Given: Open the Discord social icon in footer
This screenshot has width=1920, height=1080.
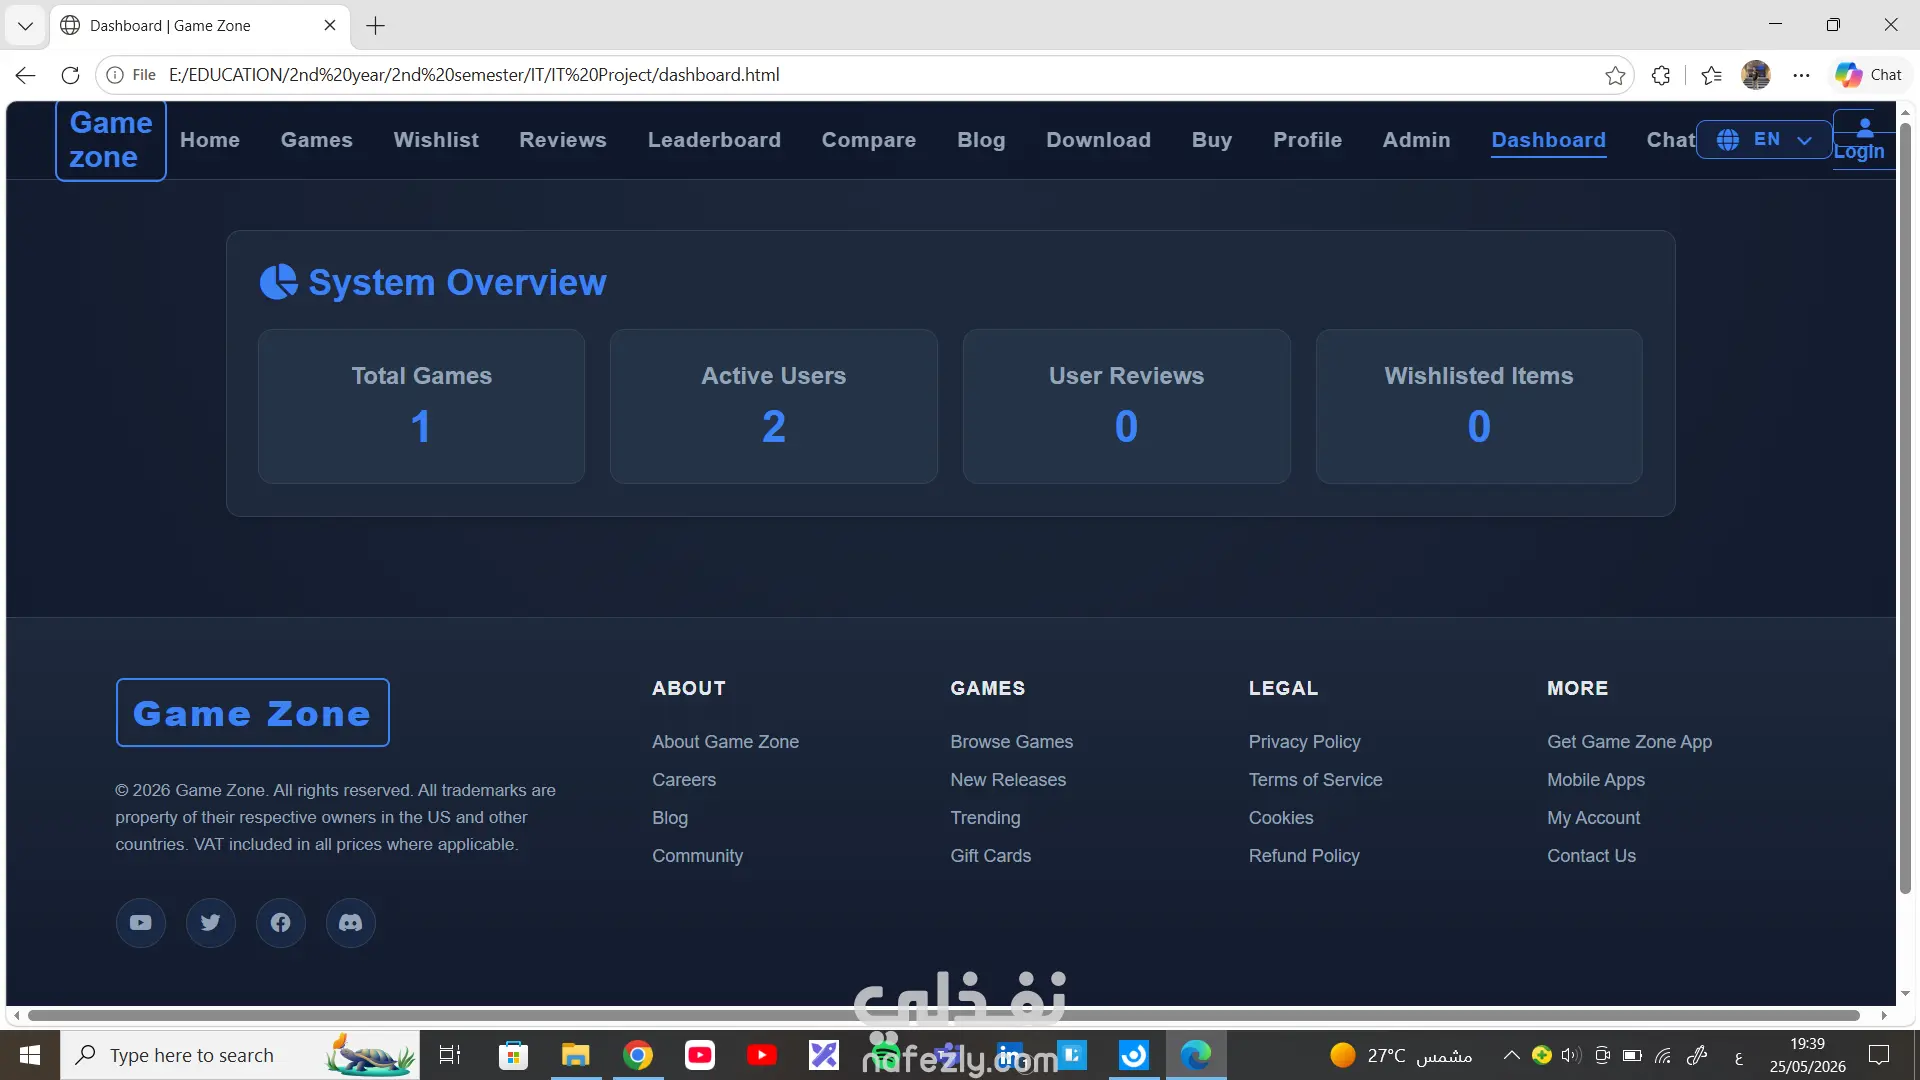Looking at the screenshot, I should (351, 922).
